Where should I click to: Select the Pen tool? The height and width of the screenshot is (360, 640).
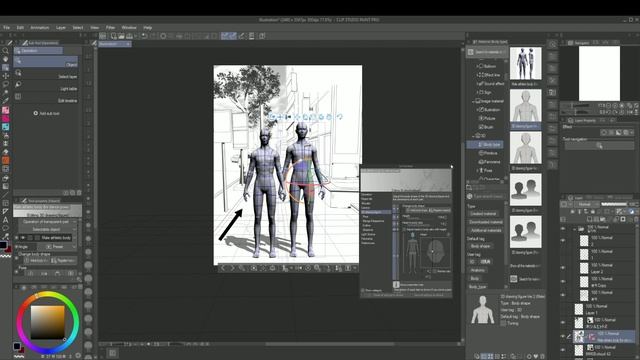pos(5,101)
